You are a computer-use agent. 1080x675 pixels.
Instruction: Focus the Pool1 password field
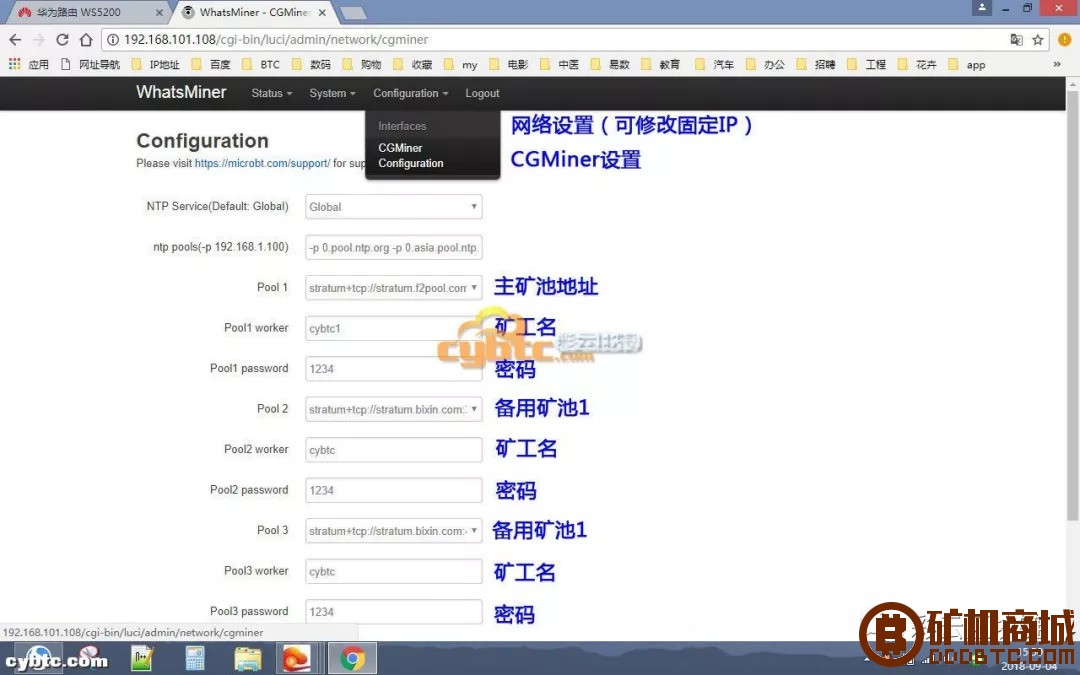[393, 368]
